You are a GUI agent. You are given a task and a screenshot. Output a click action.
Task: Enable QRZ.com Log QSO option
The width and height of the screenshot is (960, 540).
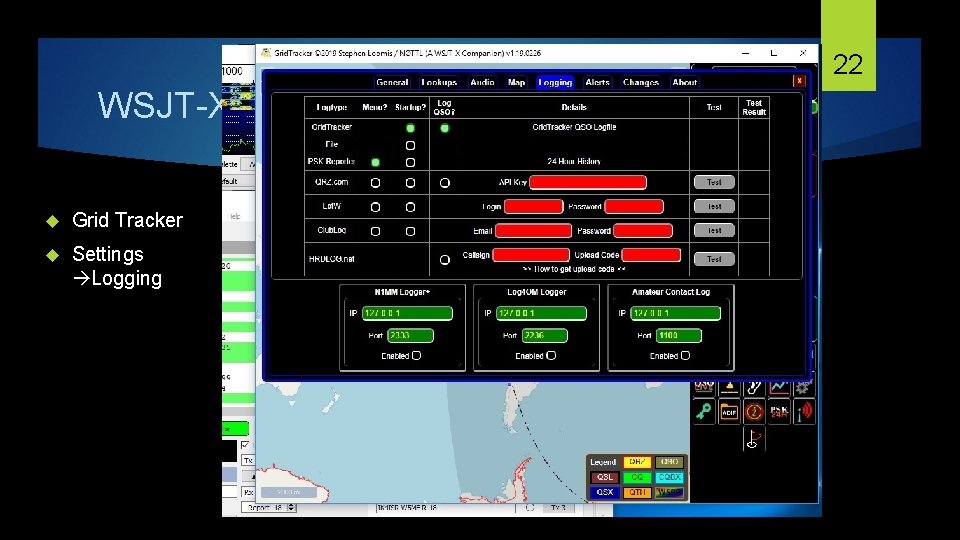click(x=444, y=182)
